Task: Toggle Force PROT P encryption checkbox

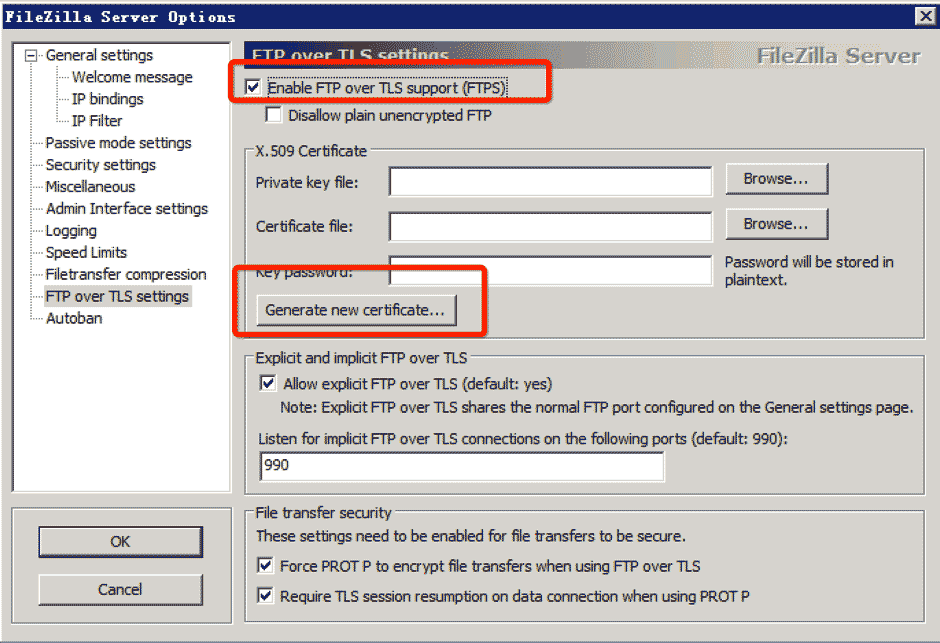Action: [x=265, y=565]
